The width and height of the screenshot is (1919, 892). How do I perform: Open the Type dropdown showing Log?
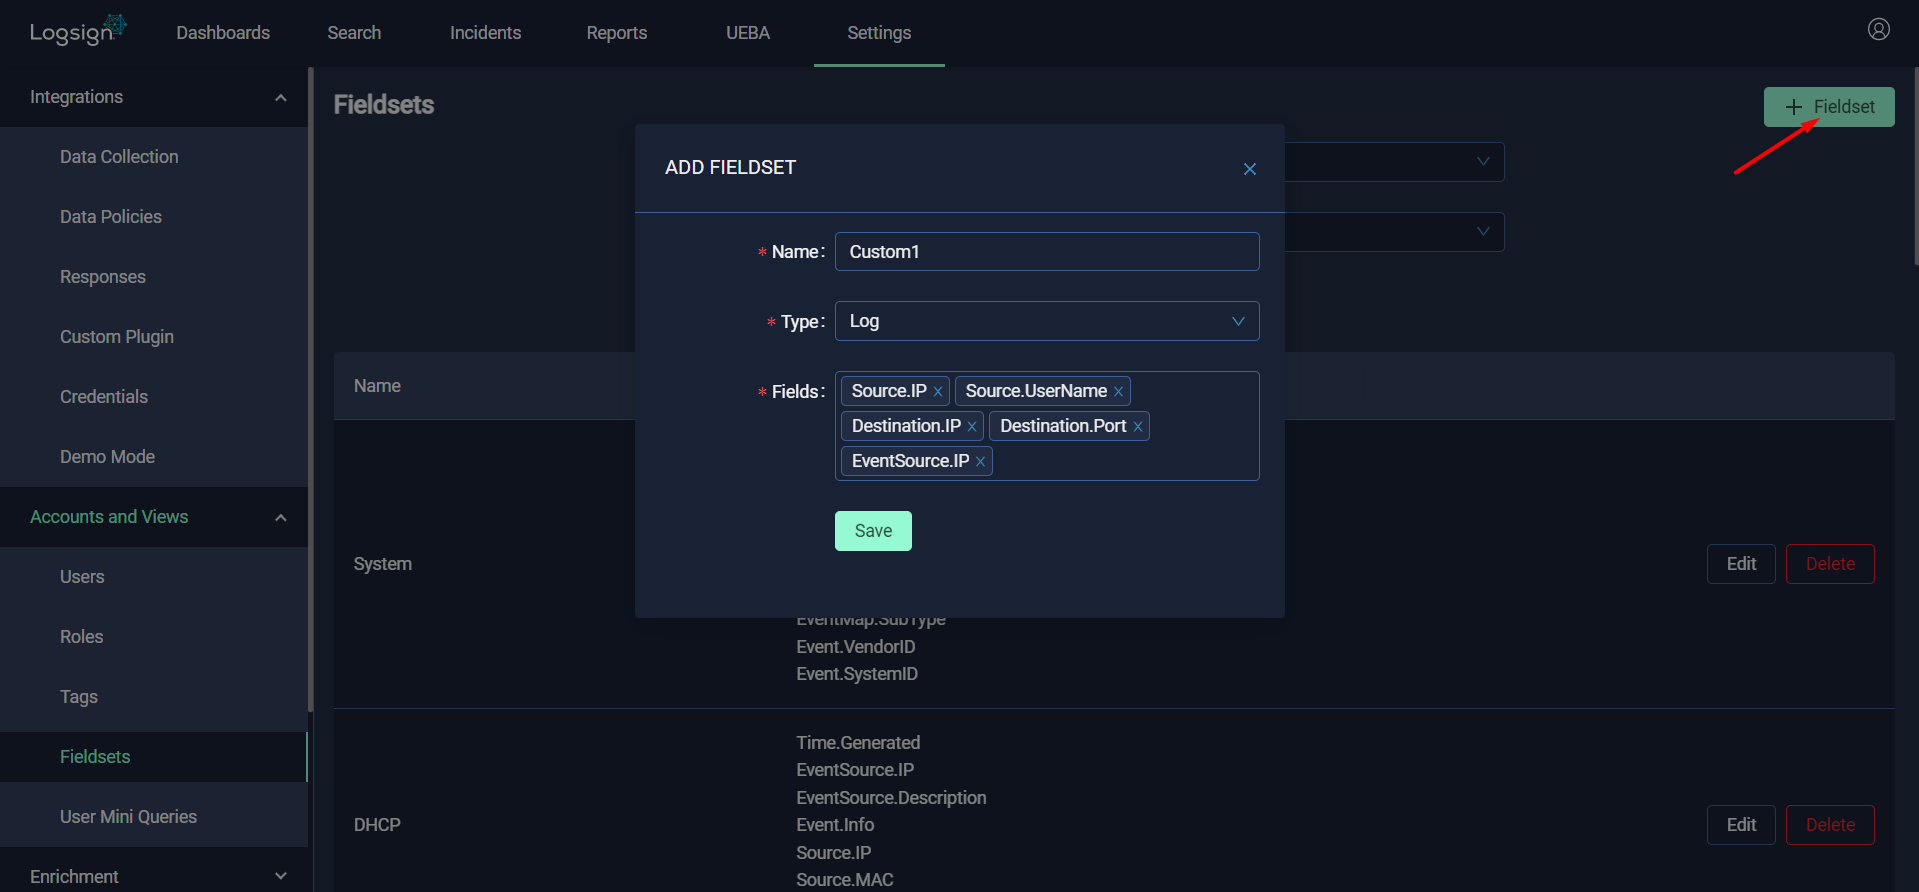(1047, 321)
